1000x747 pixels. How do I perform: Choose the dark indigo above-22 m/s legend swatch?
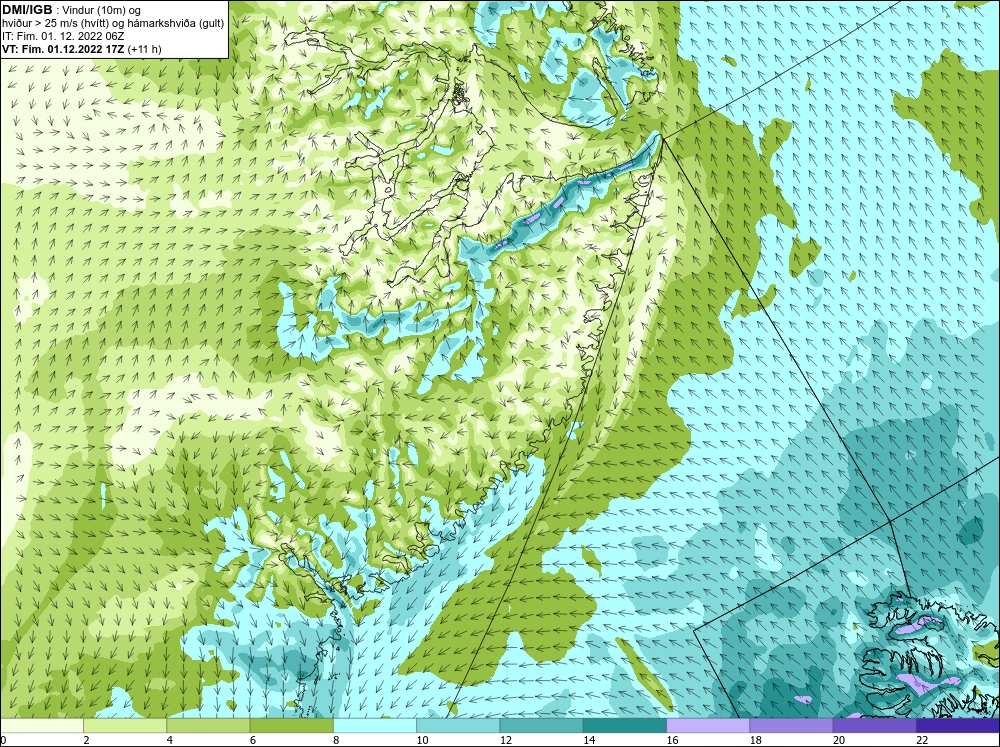tap(958, 725)
